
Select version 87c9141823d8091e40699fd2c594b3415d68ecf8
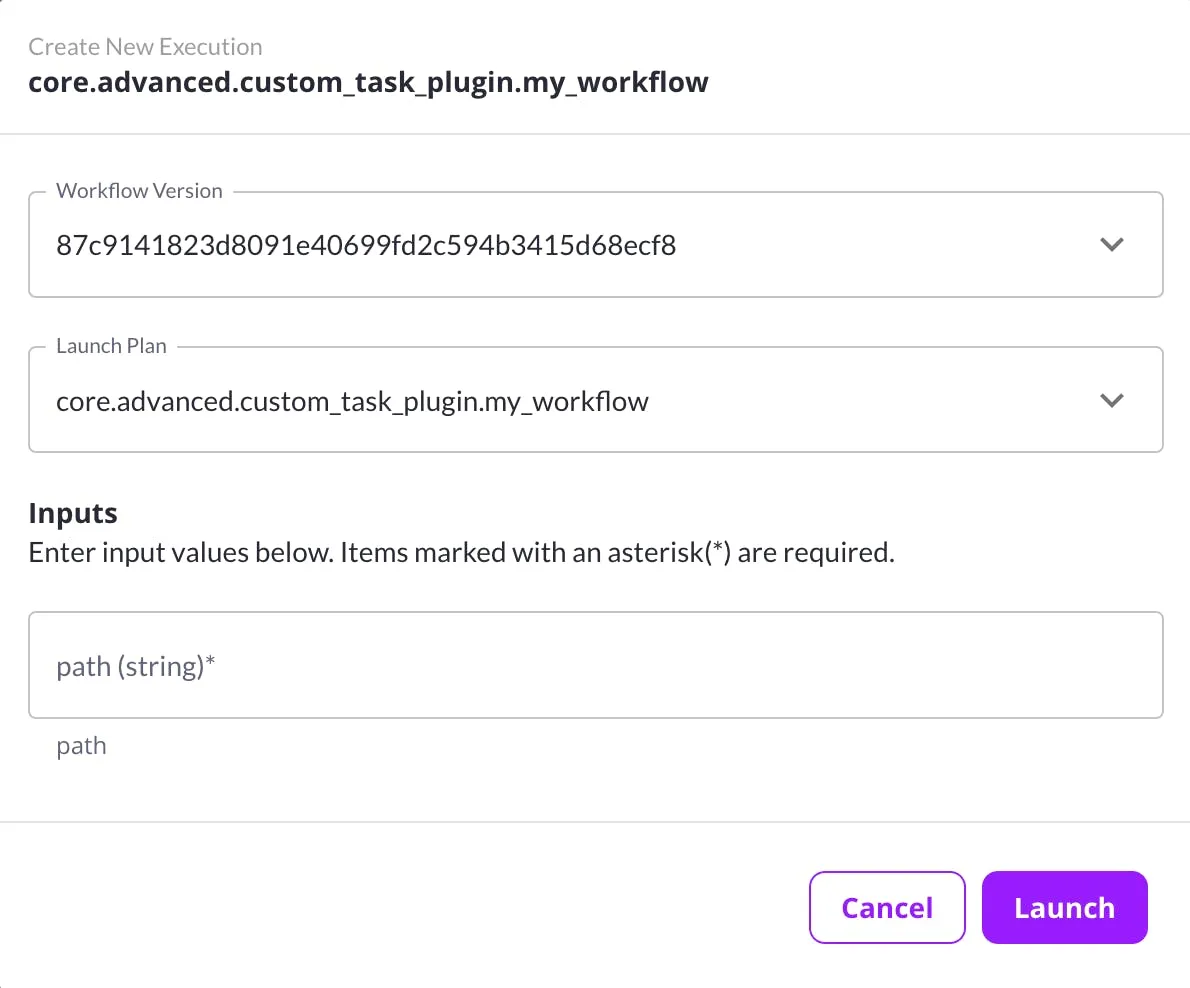coord(365,245)
